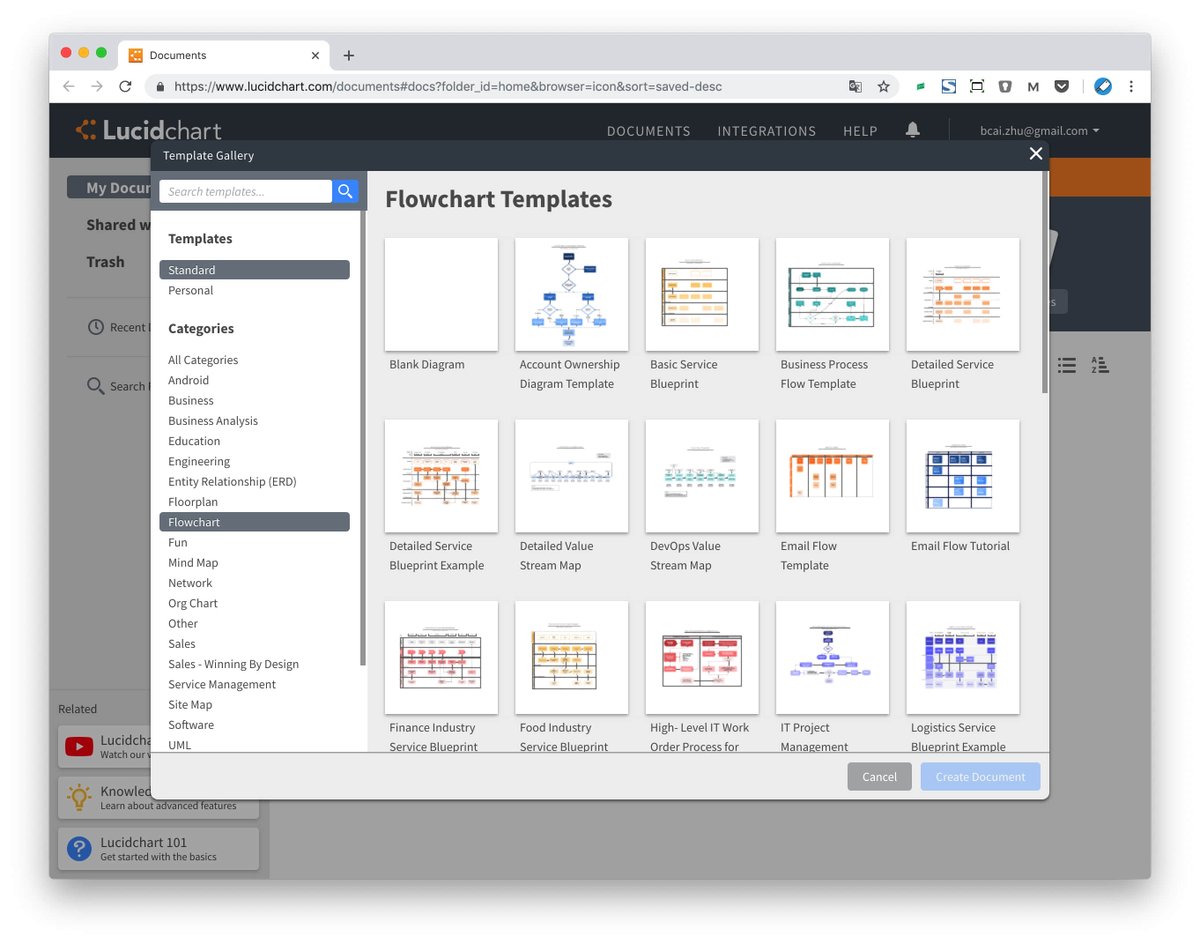This screenshot has width=1200, height=944.
Task: Select the Email Flow Template thumbnail
Action: click(x=832, y=476)
